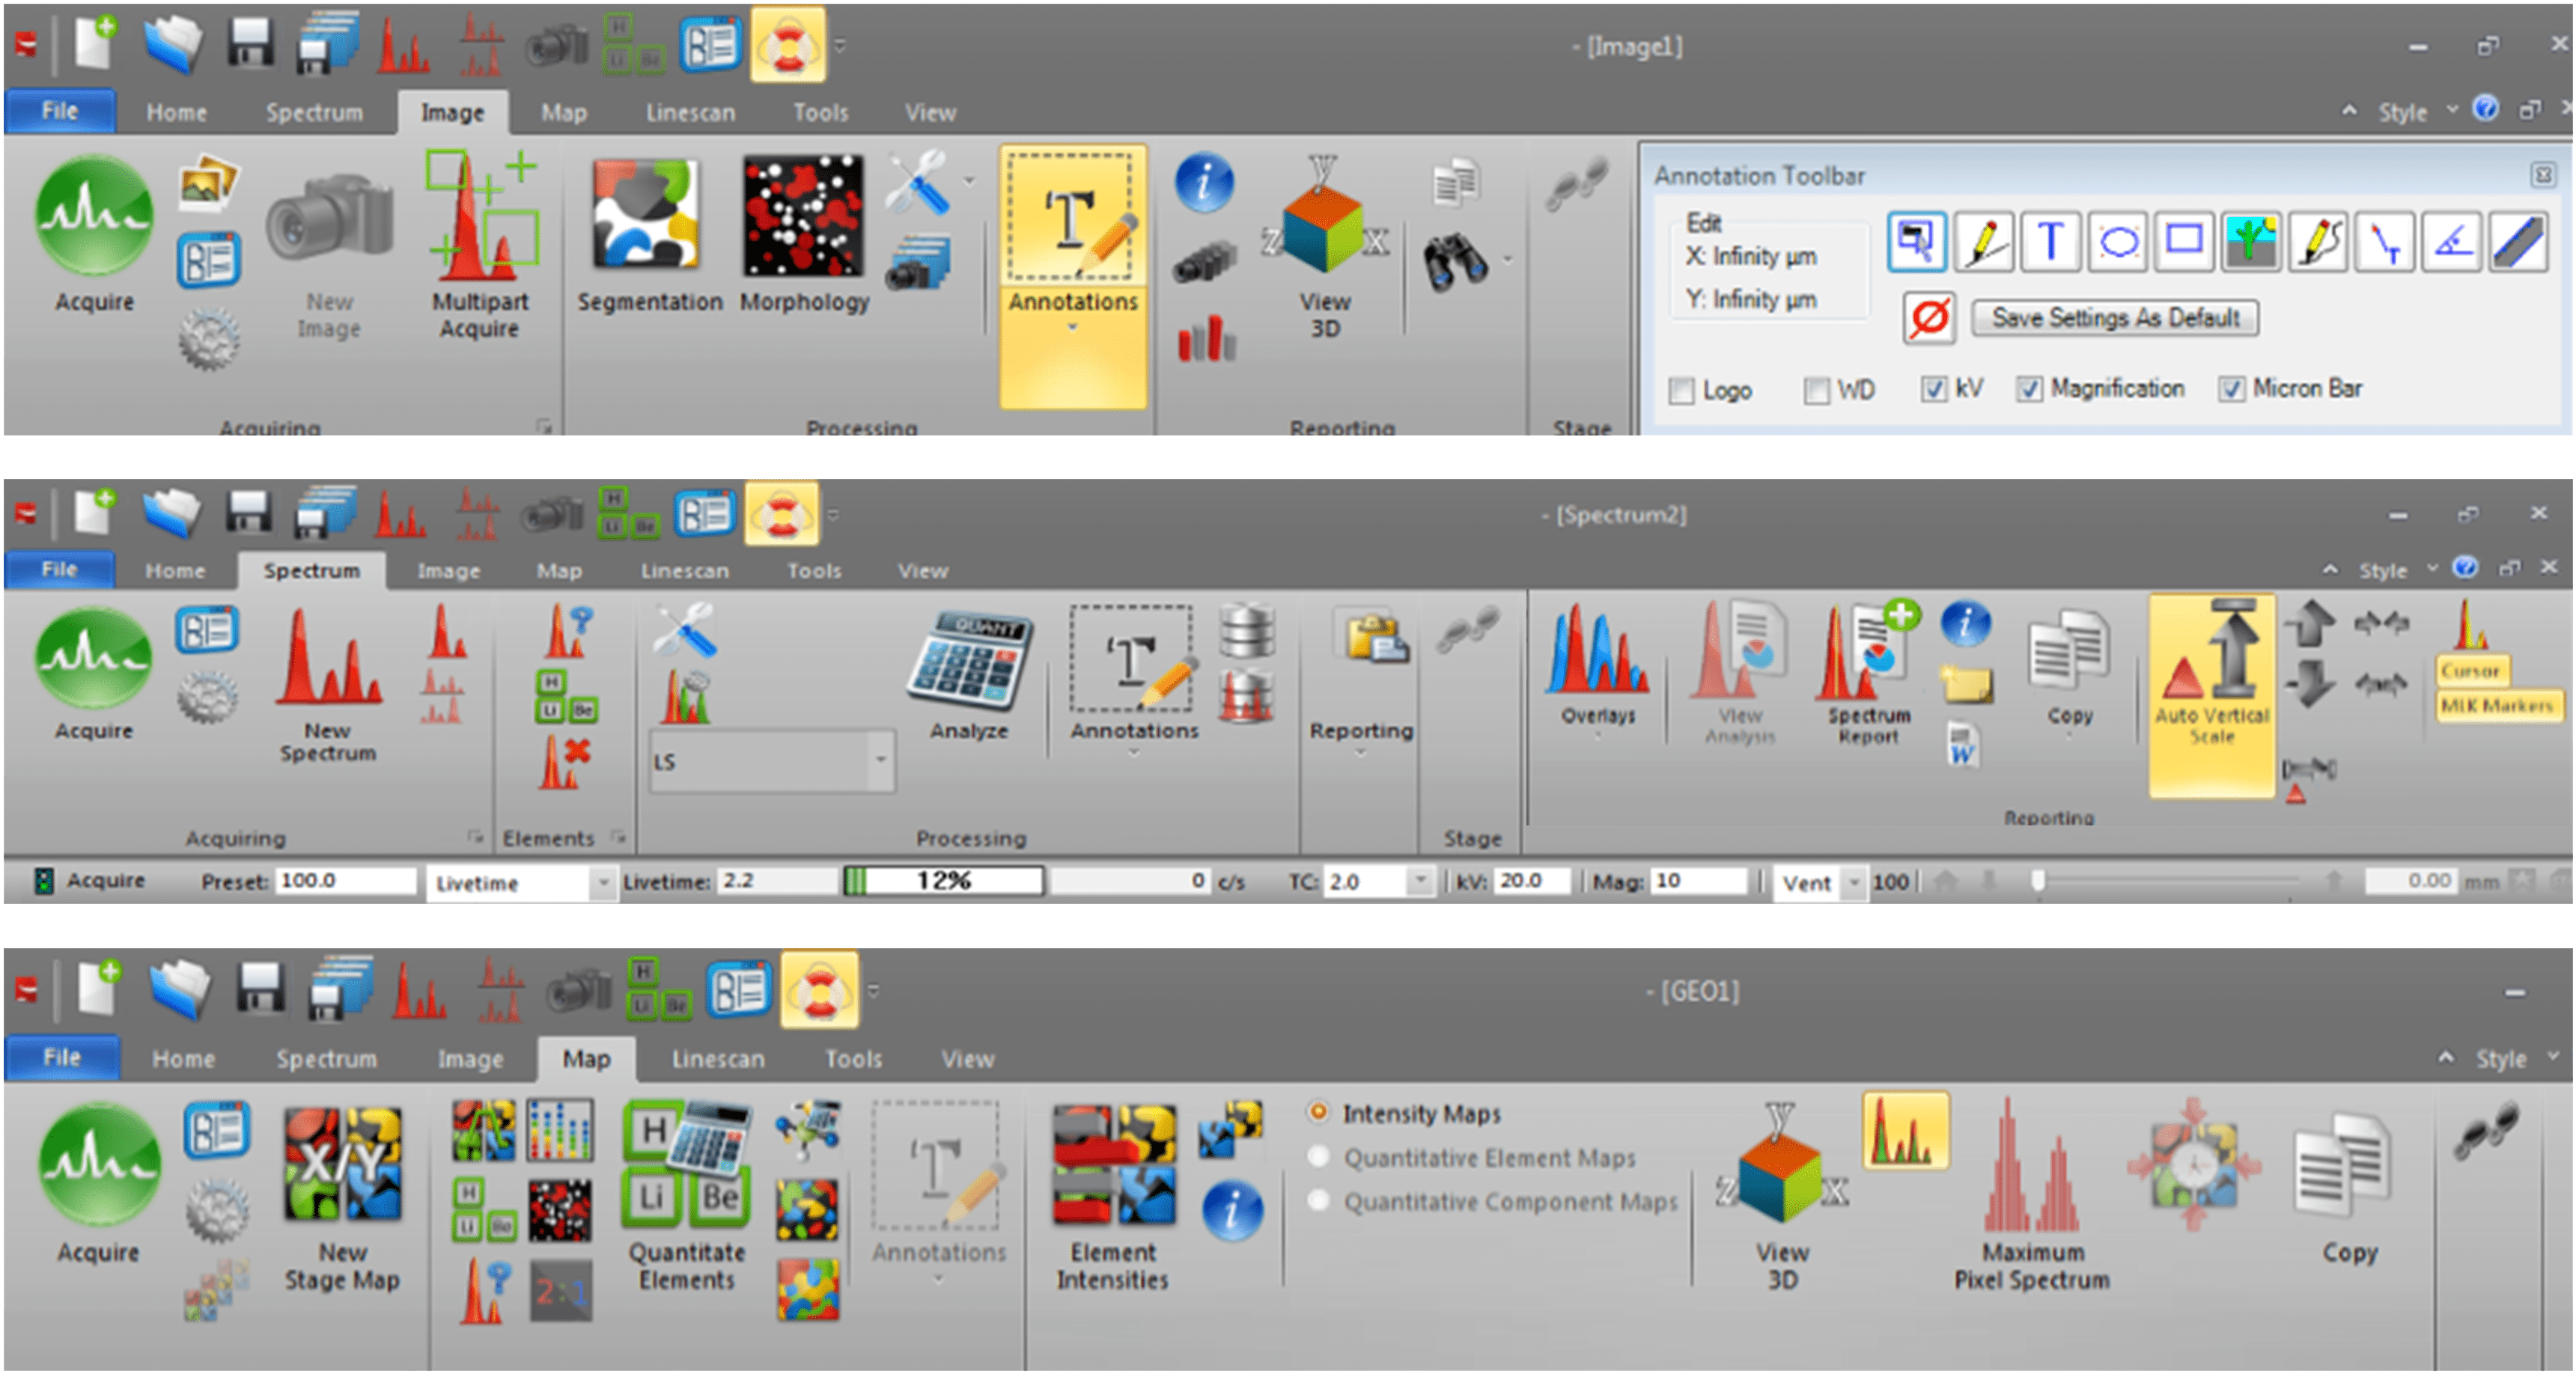
Task: Uncheck the kV checkbox
Action: (x=1934, y=389)
